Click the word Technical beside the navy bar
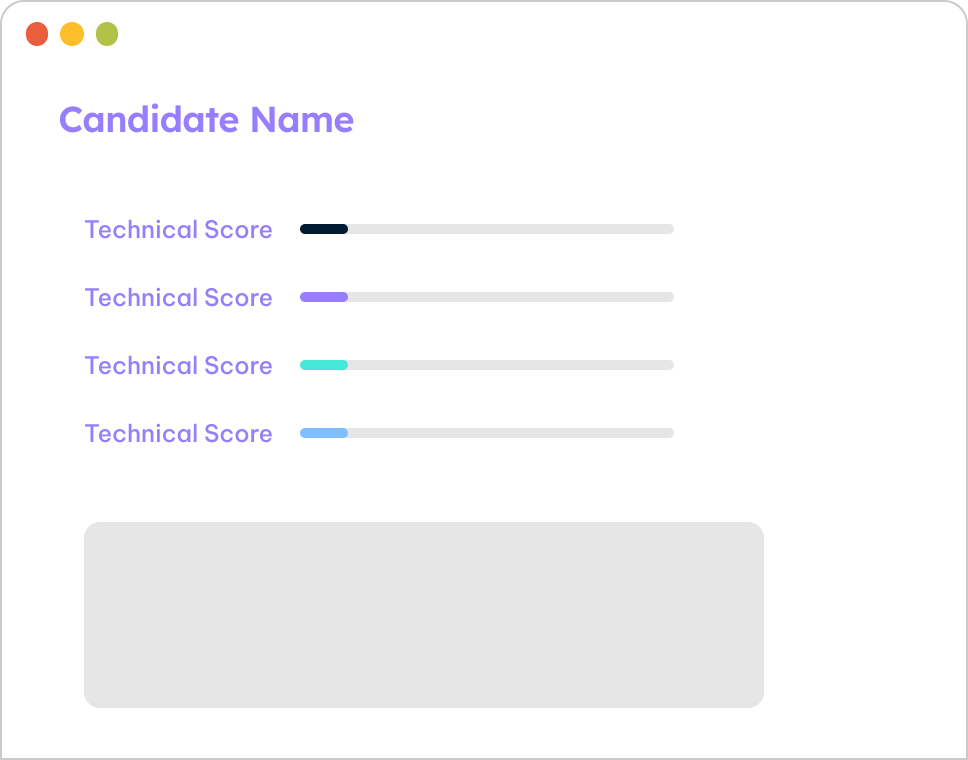The width and height of the screenshot is (968, 760). pyautogui.click(x=141, y=230)
